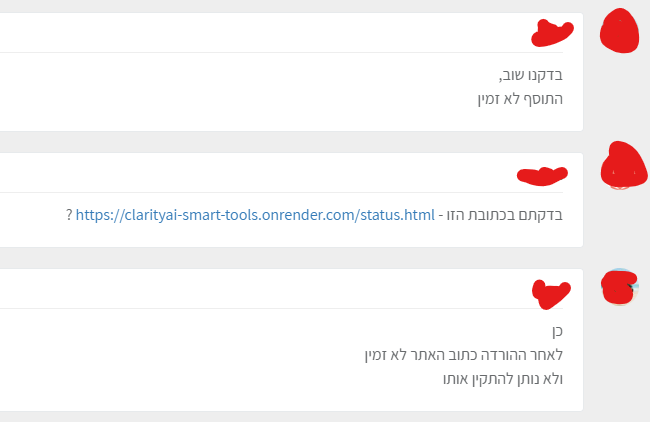
Task: Click the question mark after the URL
Action: 69,215
